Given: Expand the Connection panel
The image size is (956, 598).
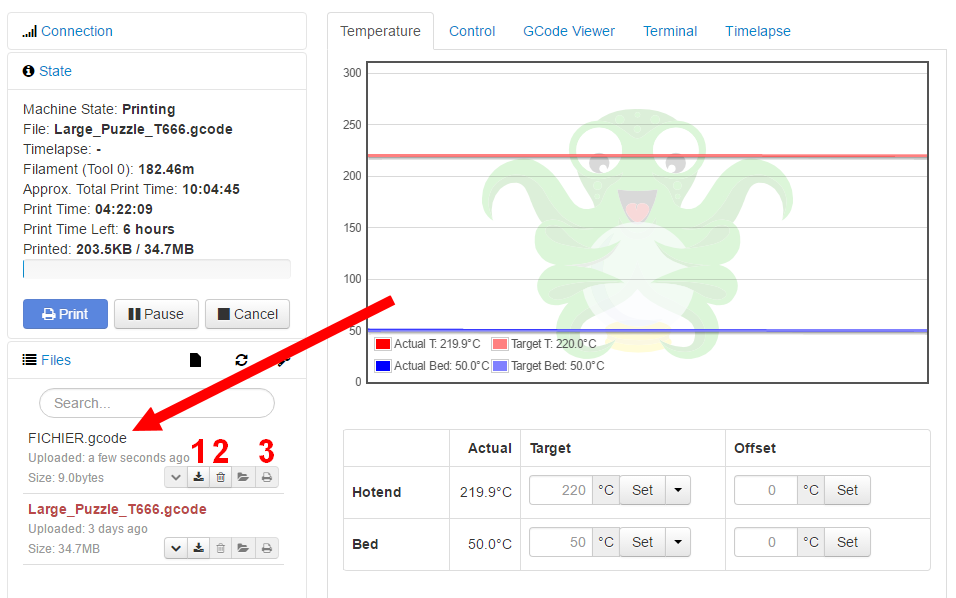Looking at the screenshot, I should (76, 31).
